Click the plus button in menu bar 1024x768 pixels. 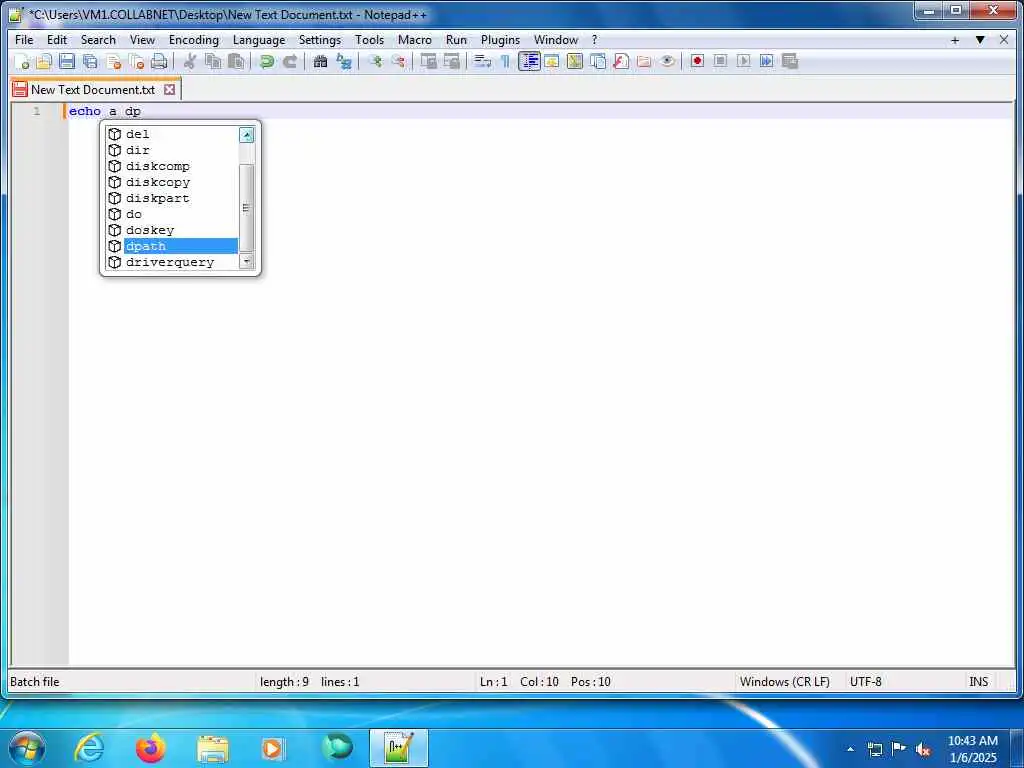[955, 40]
